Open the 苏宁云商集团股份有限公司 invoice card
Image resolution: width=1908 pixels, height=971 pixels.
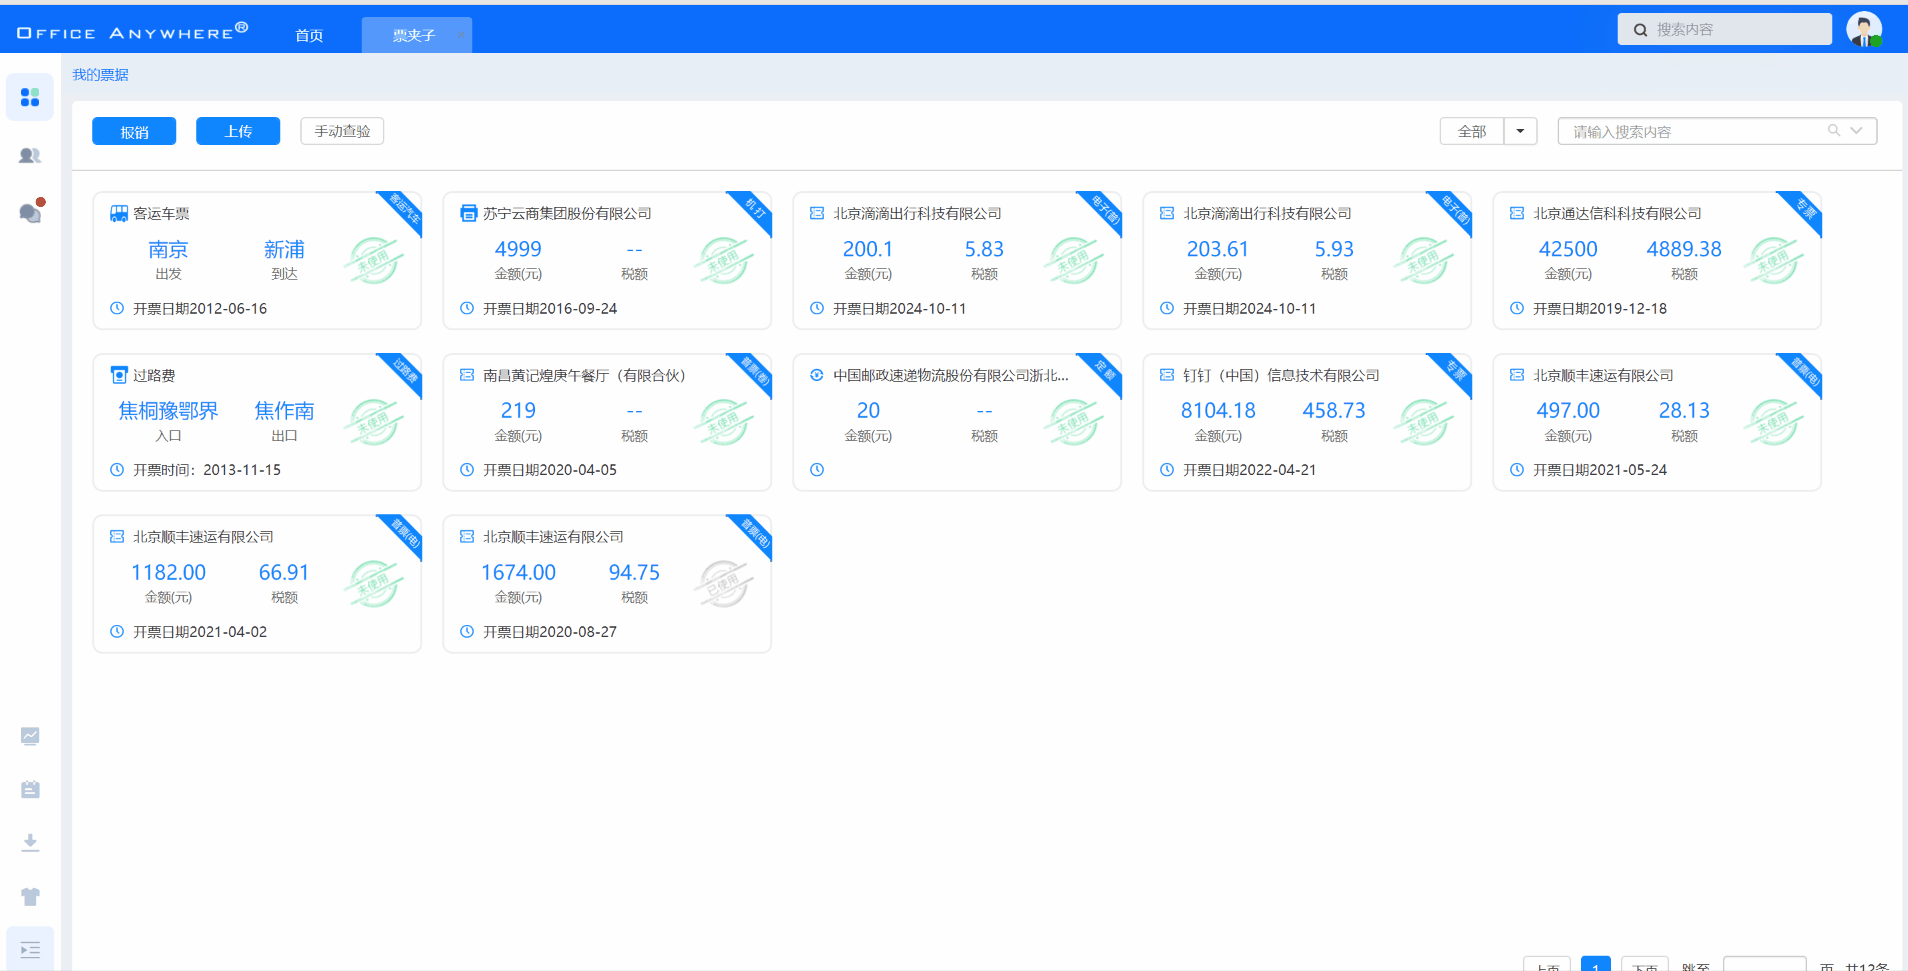[x=607, y=260]
